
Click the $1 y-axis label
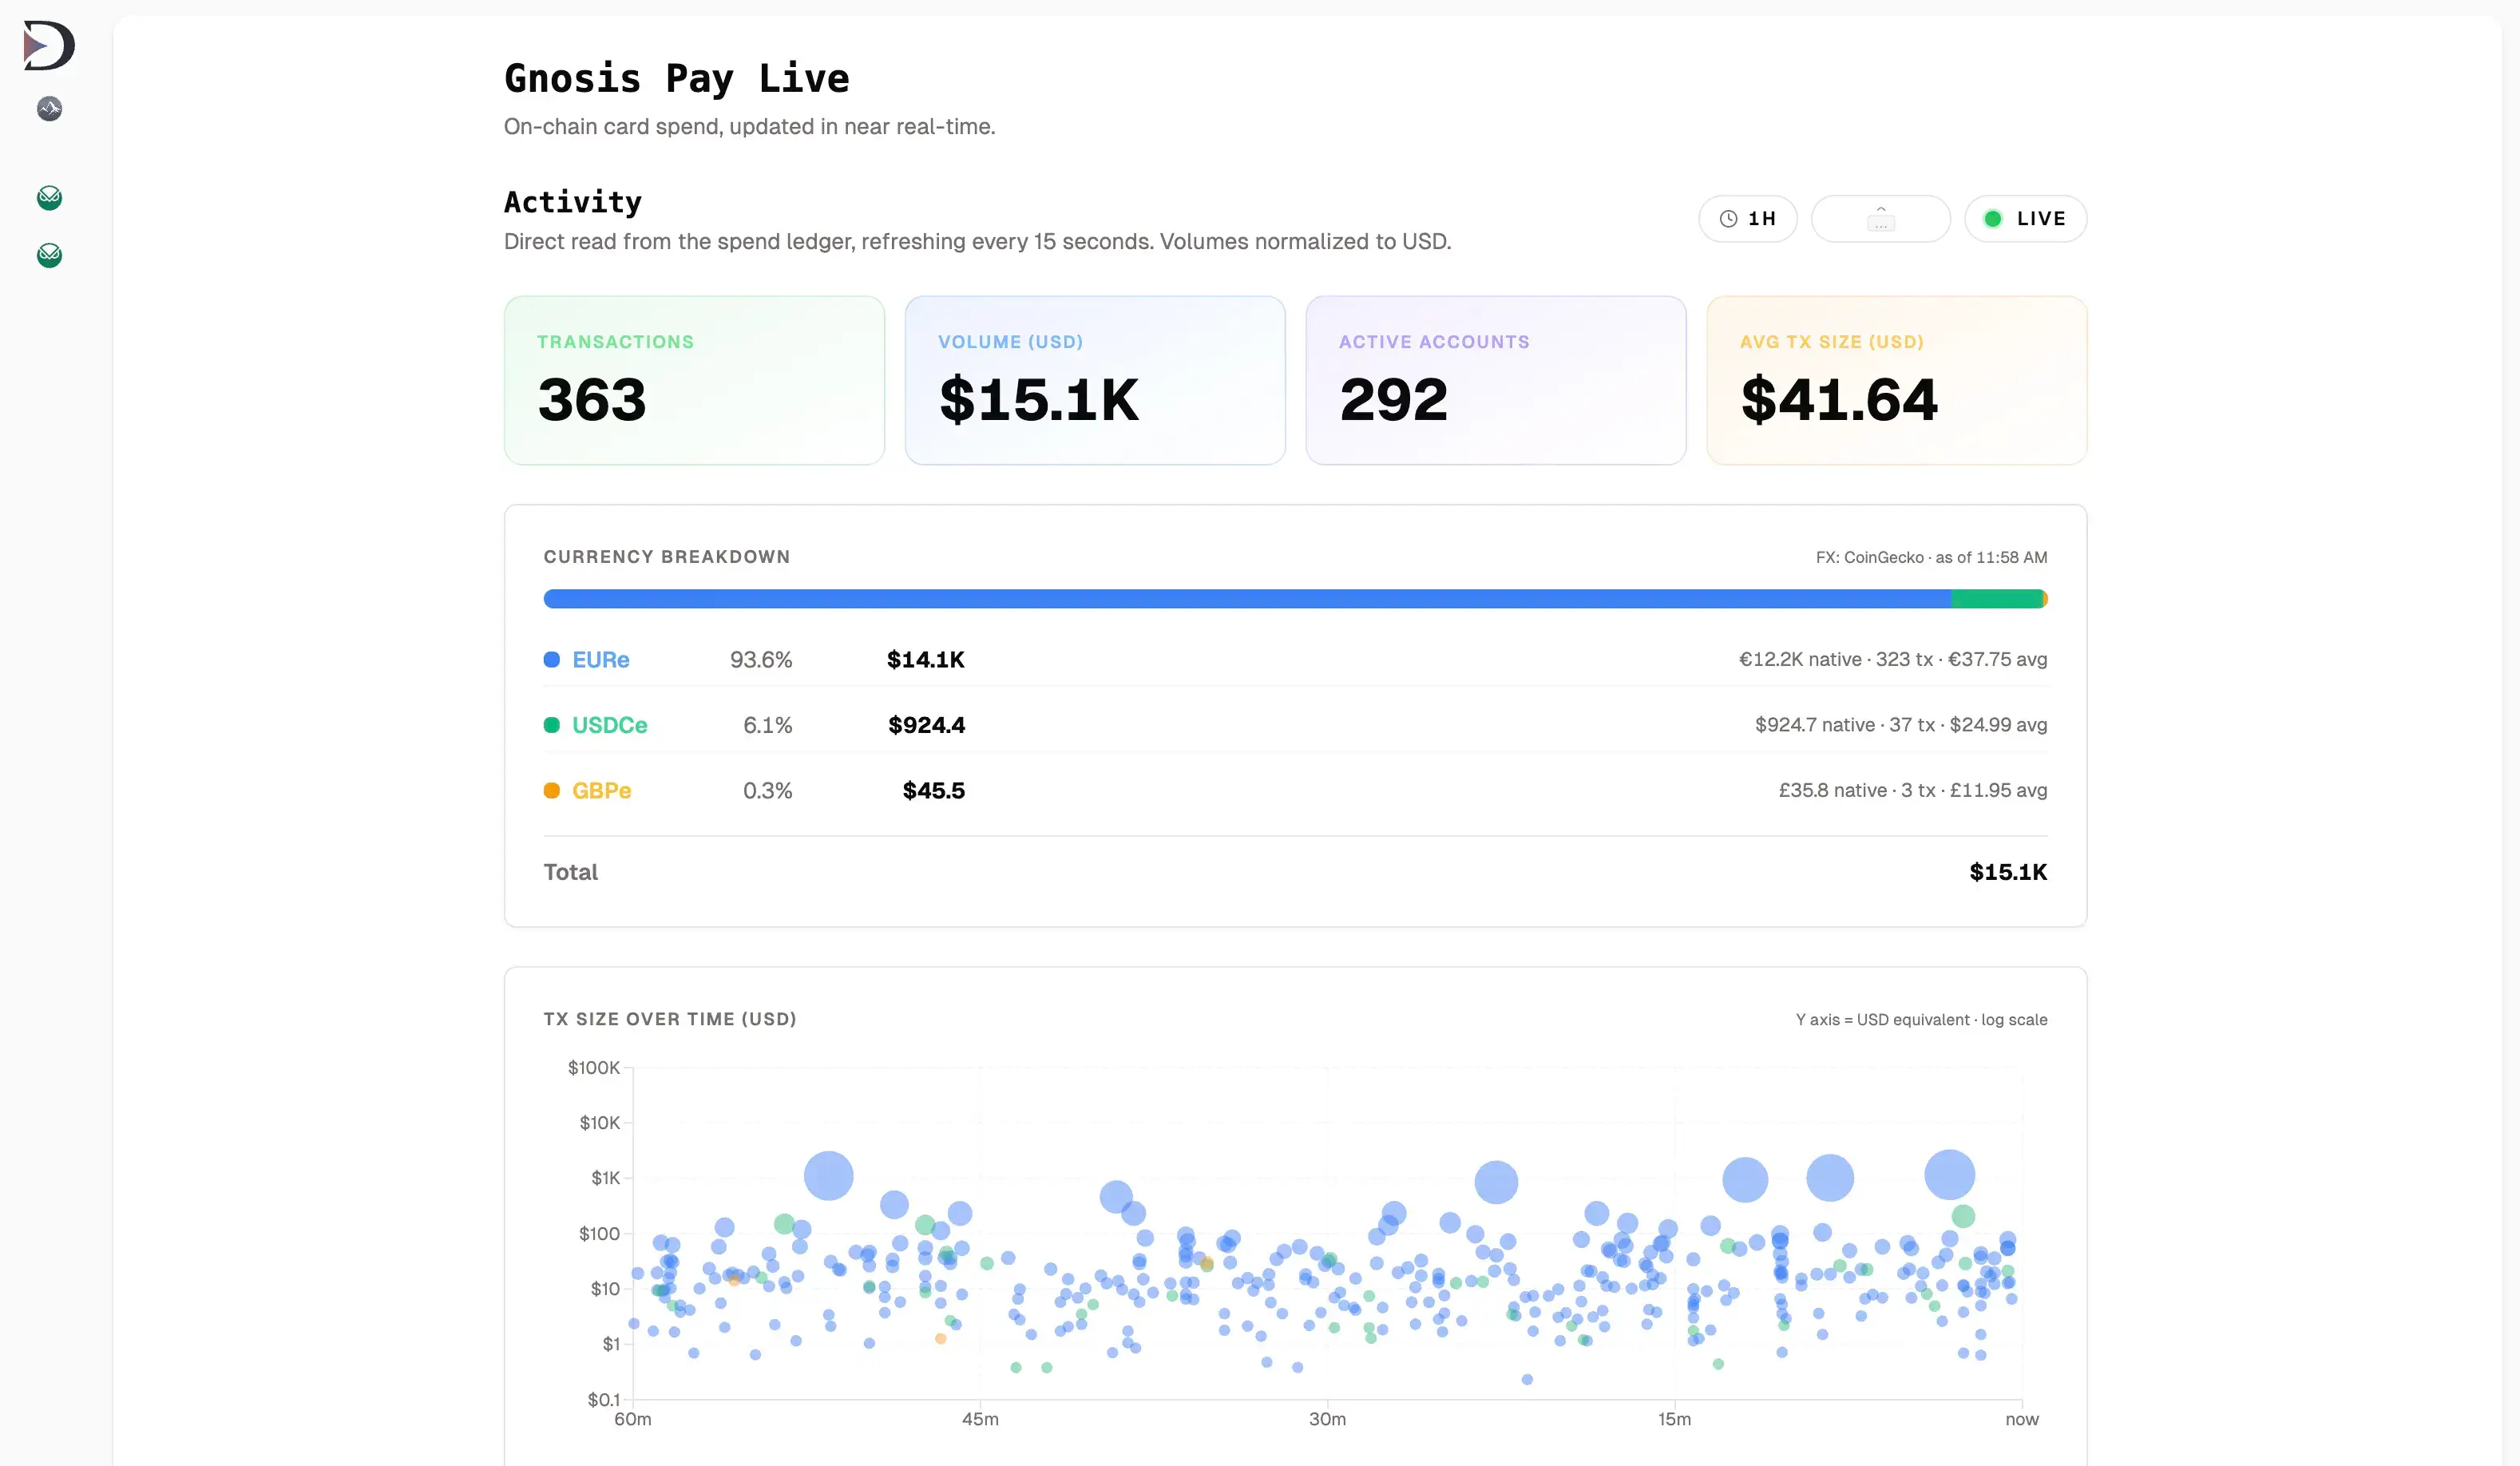point(611,1344)
